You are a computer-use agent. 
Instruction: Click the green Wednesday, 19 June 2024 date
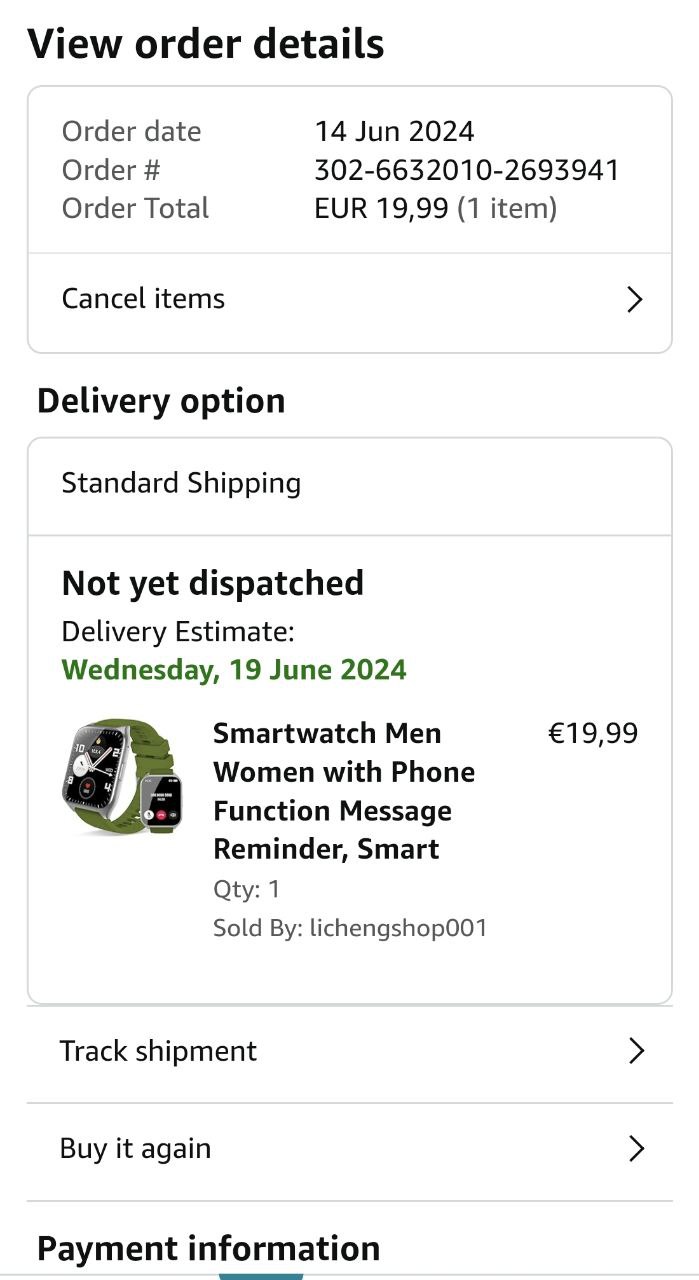point(234,669)
